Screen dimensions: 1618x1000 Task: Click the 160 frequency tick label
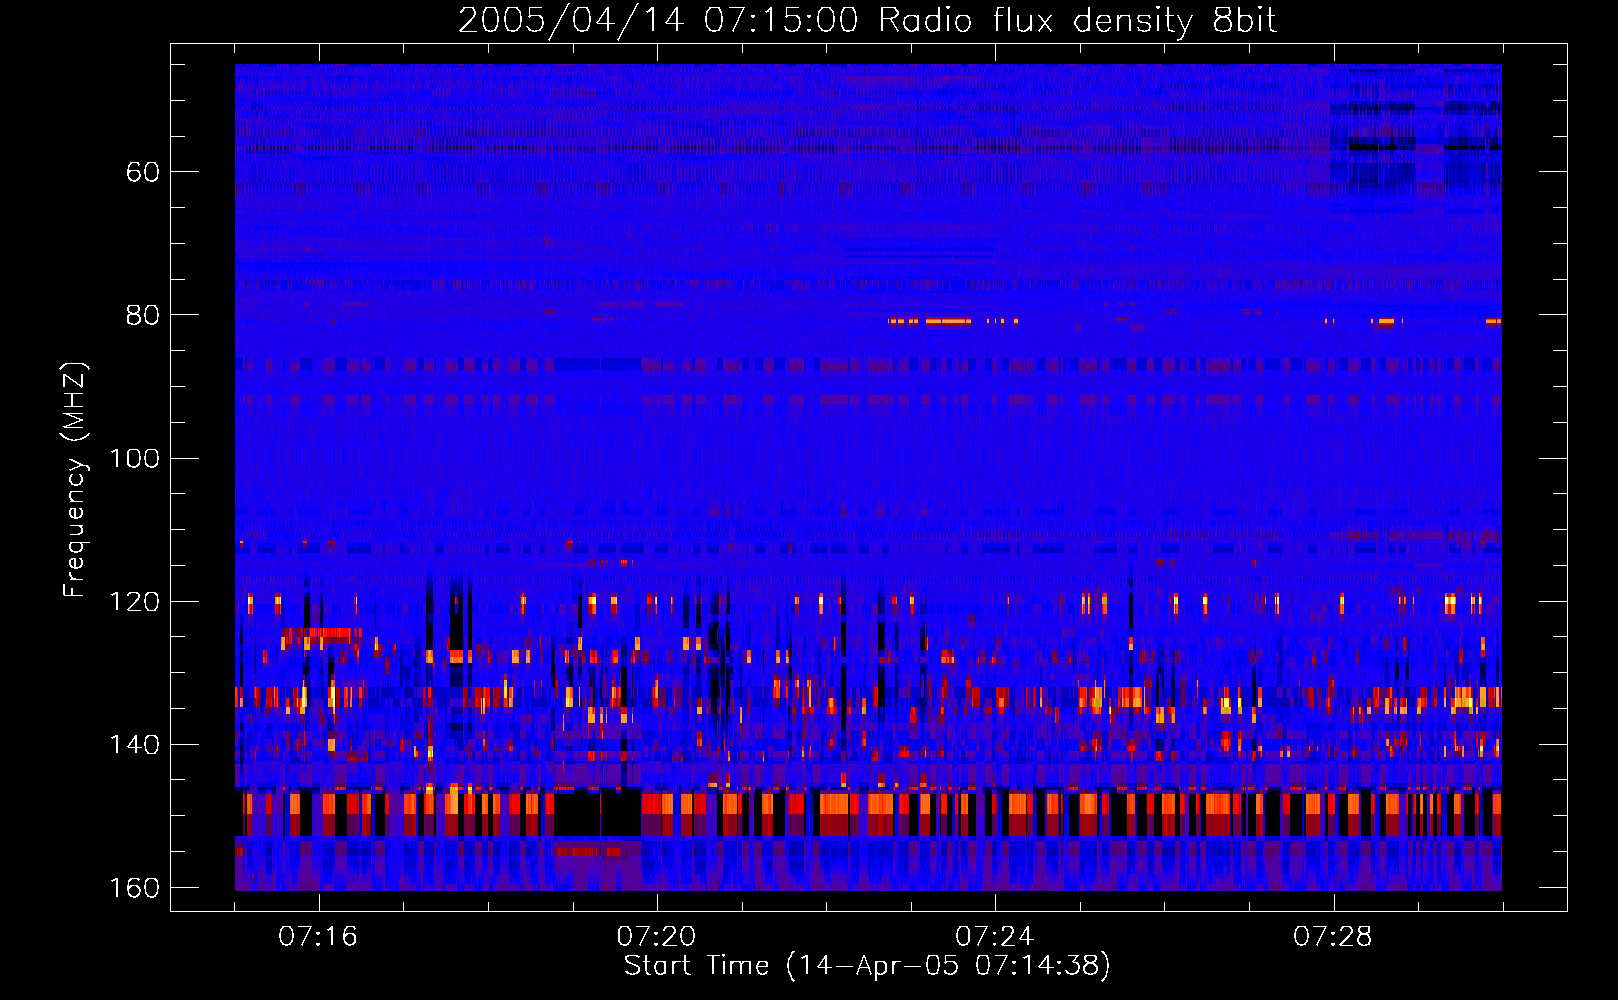134,888
